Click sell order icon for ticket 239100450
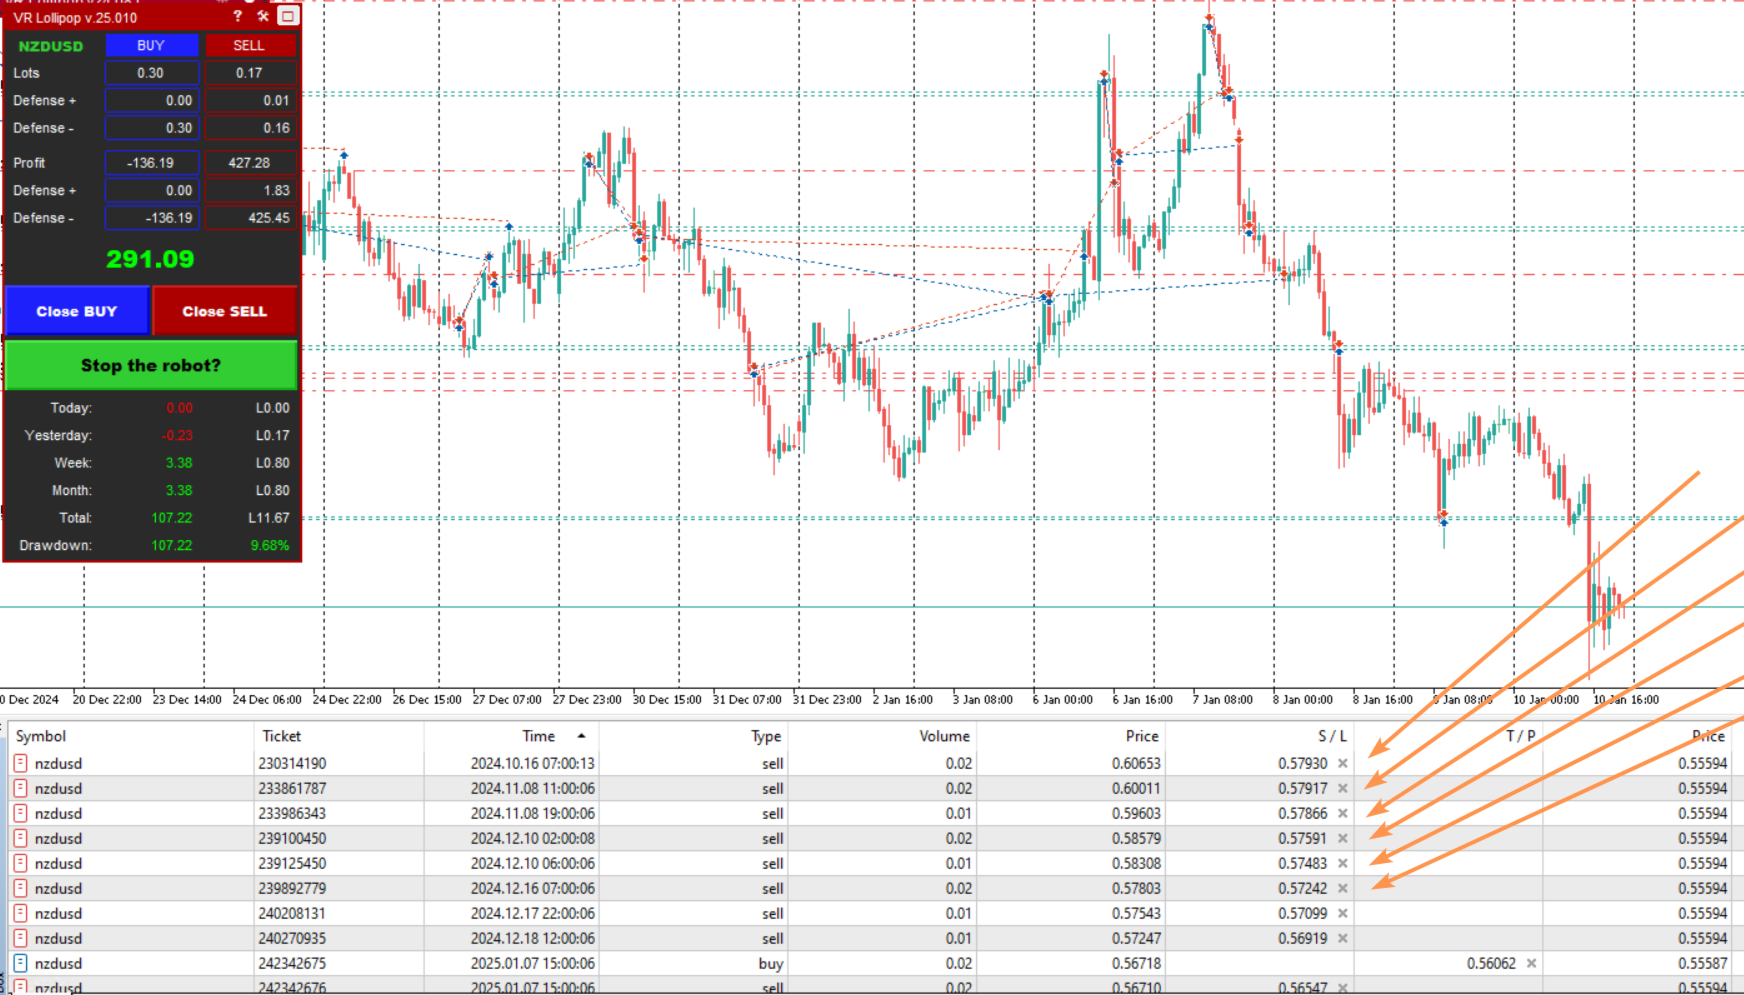The image size is (1744, 995). pos(20,838)
